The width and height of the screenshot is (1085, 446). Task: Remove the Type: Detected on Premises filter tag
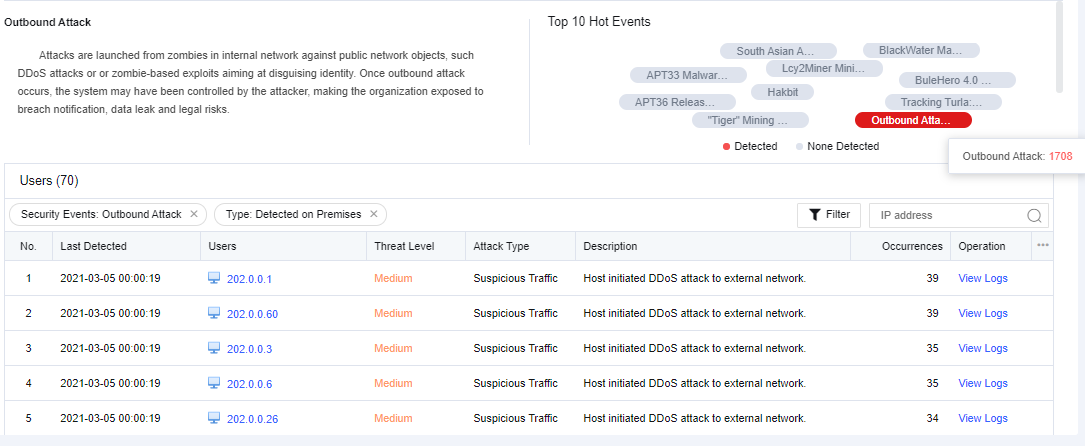tap(374, 214)
